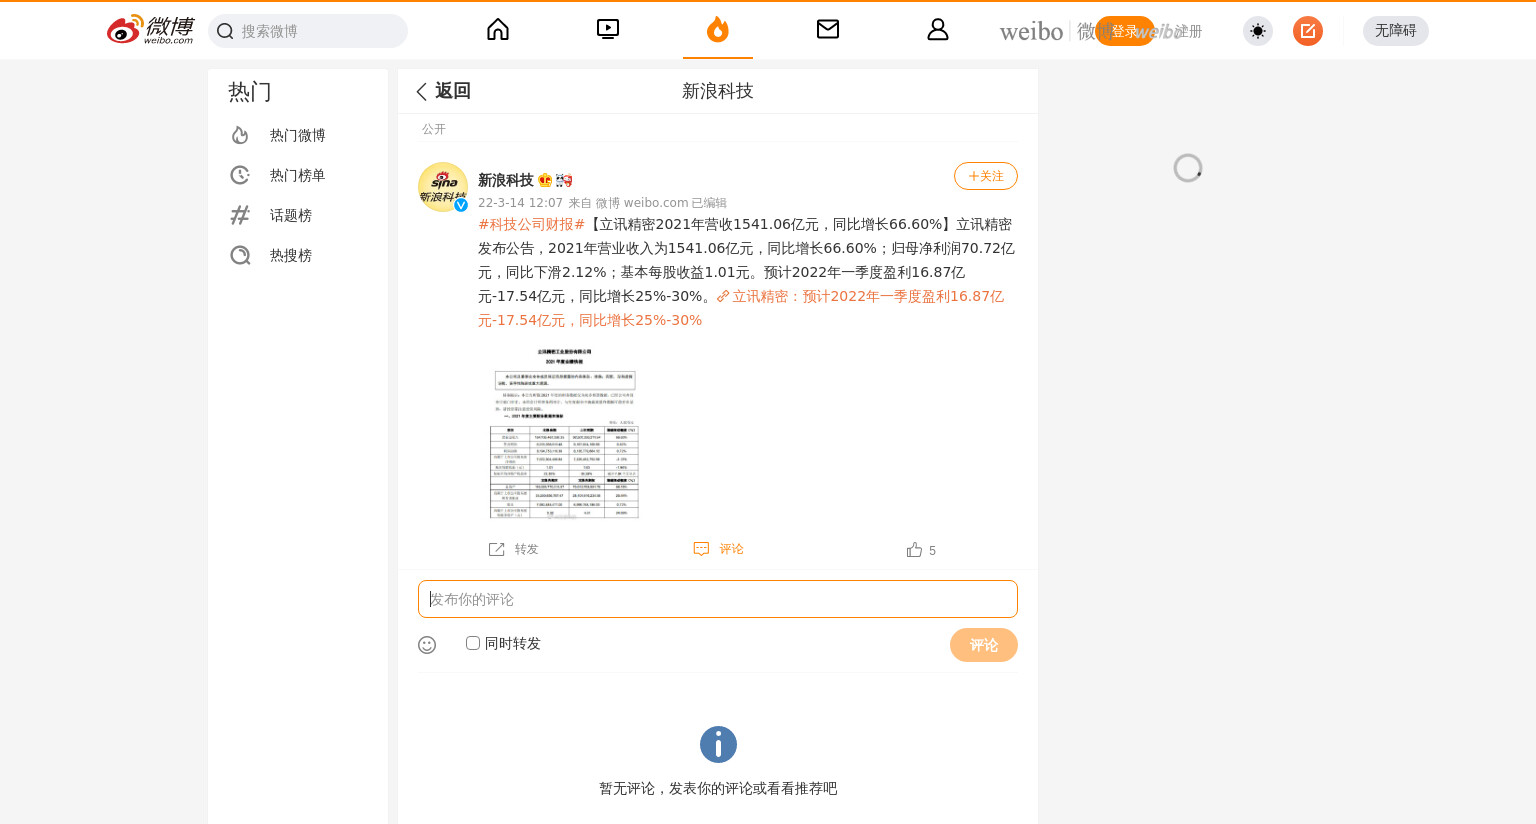Click the 已编辑 edited label

[x=709, y=203]
